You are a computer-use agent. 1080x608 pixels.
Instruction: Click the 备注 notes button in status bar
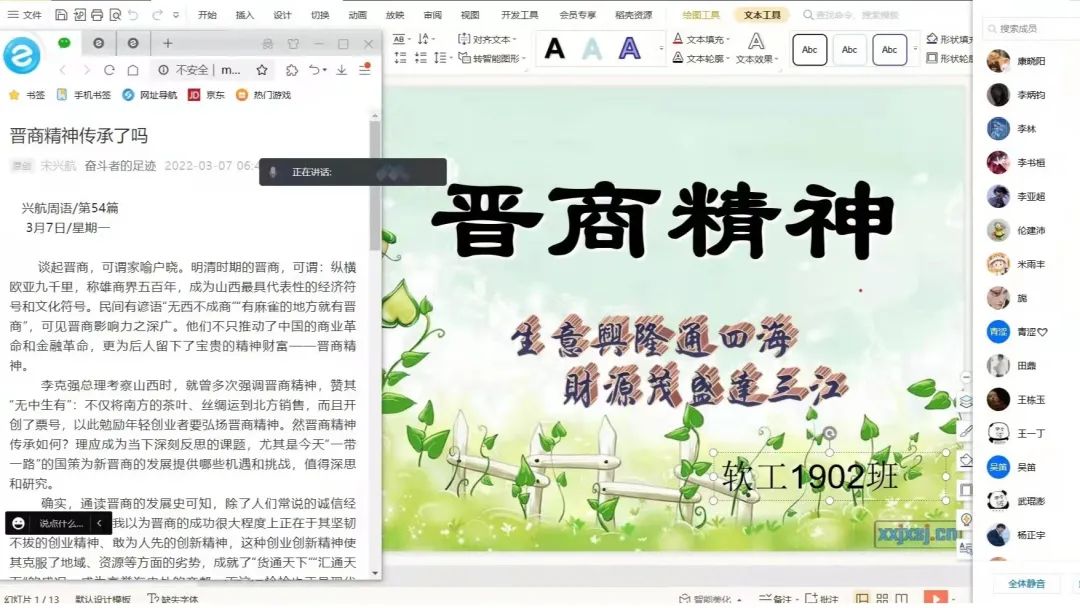tap(776, 599)
